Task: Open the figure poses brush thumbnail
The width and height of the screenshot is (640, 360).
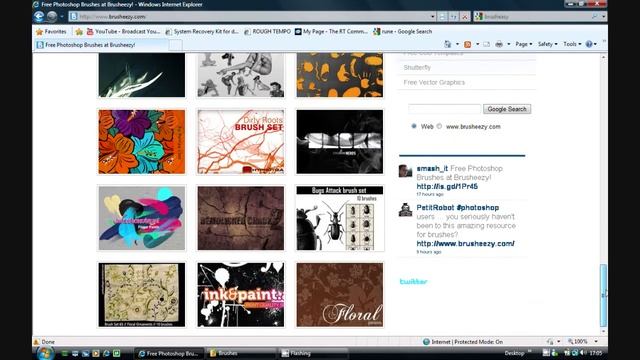Action: click(241, 75)
